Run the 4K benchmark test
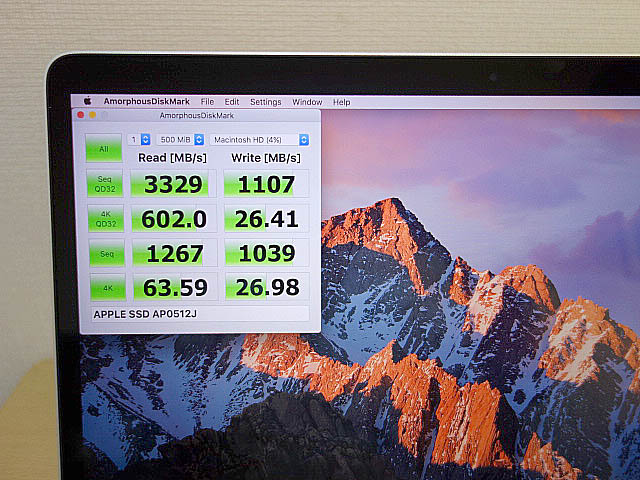The height and width of the screenshot is (480, 640). coord(104,289)
